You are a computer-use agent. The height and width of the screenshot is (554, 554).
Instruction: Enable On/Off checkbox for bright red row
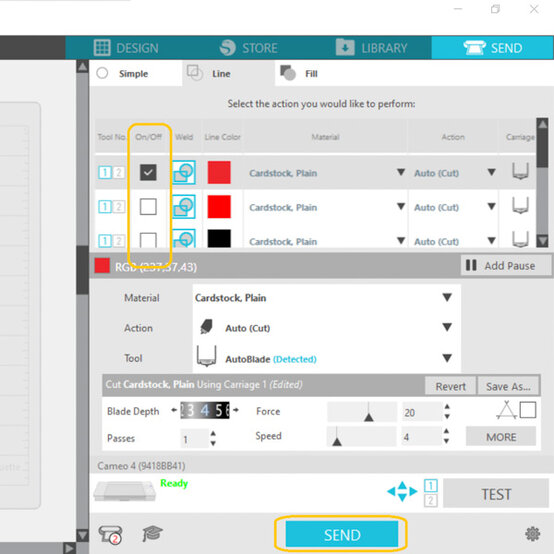click(x=148, y=207)
